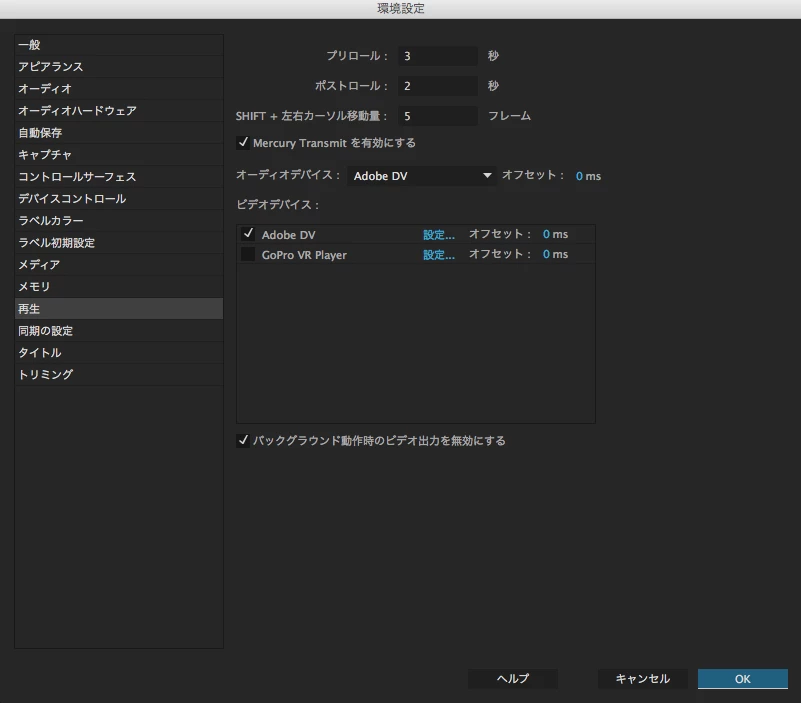Click the オーディオデバイス offset 0 ms value
Image resolution: width=801 pixels, height=703 pixels.
pos(588,176)
